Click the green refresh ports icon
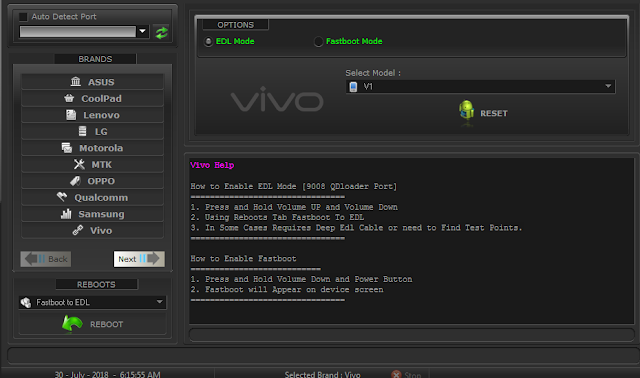 click(162, 33)
